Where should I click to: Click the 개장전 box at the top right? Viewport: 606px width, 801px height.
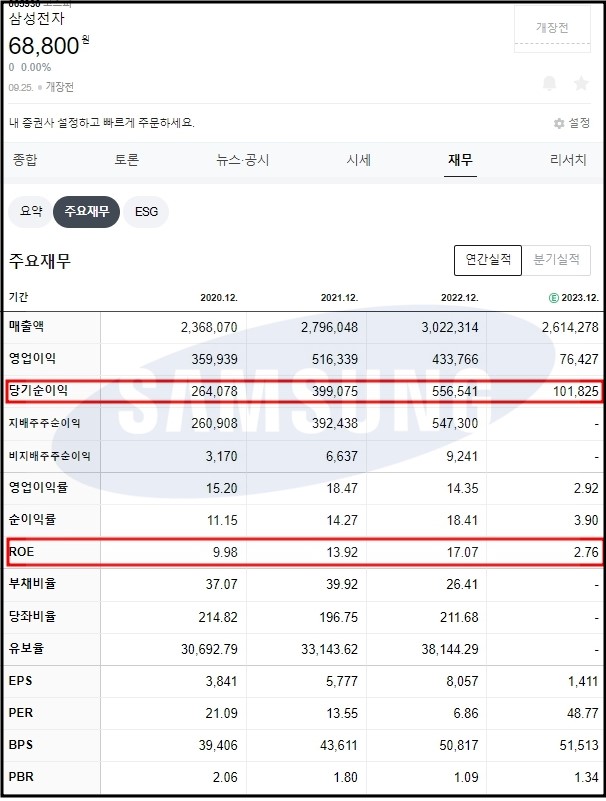[x=552, y=28]
